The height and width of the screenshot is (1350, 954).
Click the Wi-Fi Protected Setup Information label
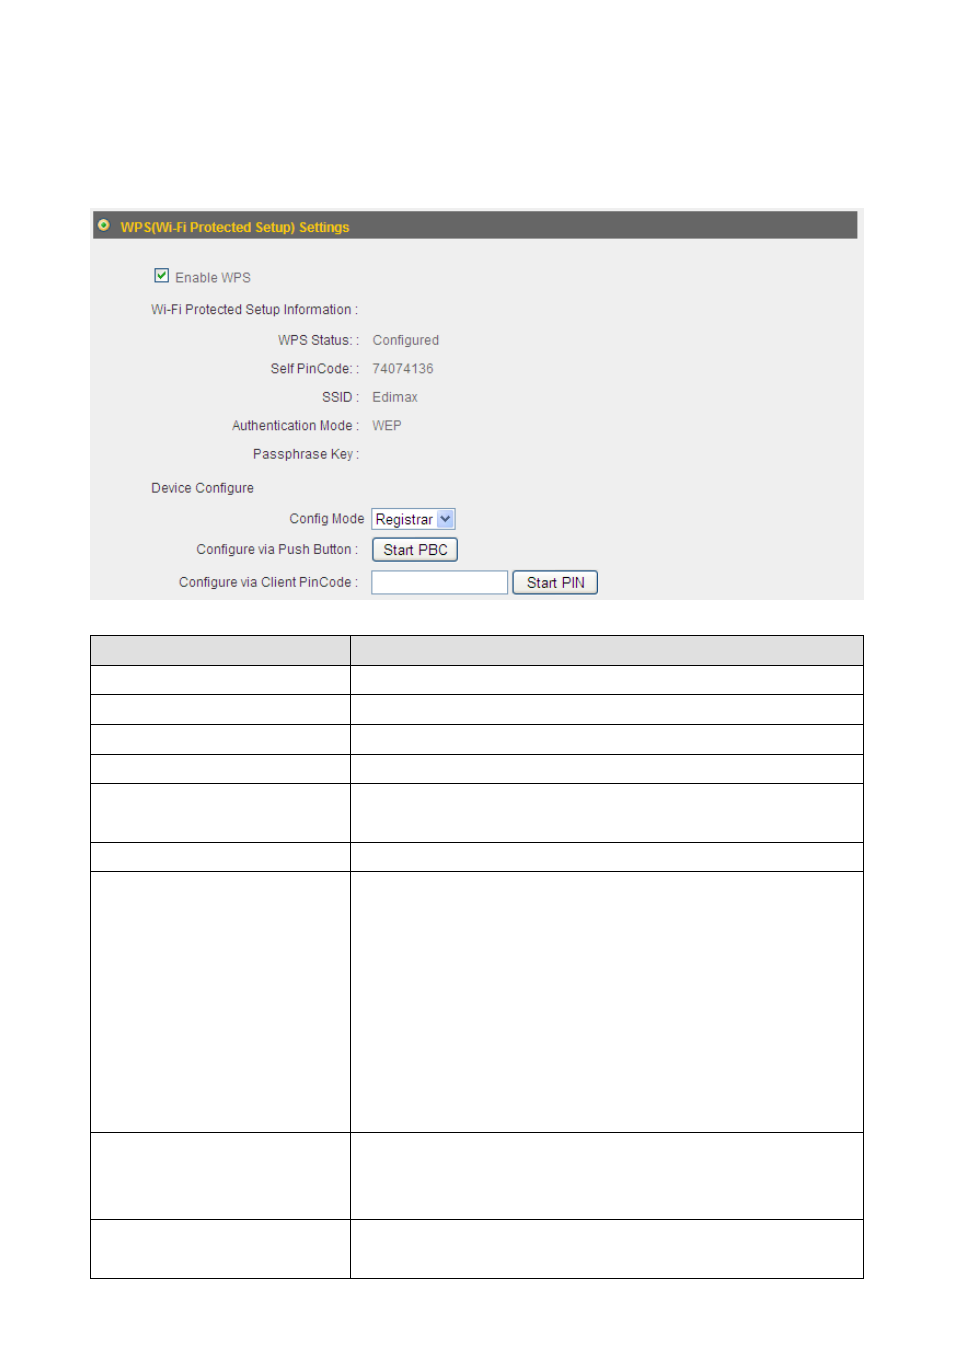point(254,310)
